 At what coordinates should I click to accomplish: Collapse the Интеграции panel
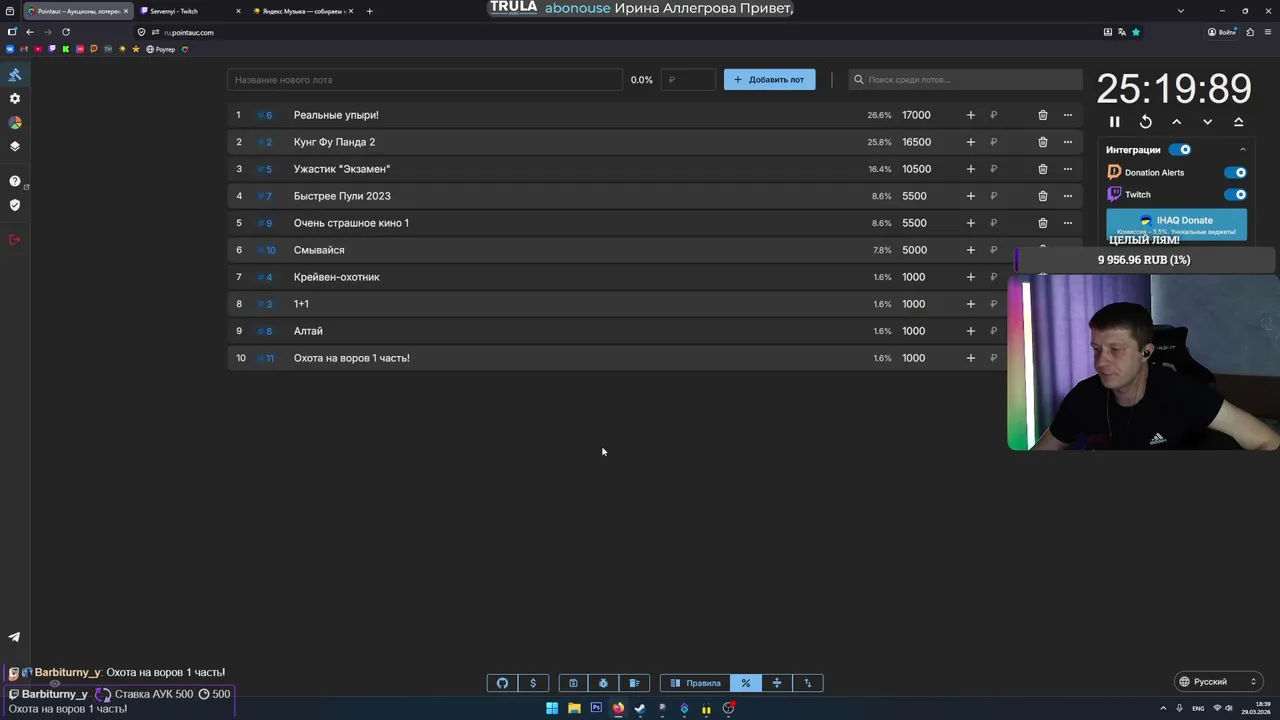click(1242, 150)
